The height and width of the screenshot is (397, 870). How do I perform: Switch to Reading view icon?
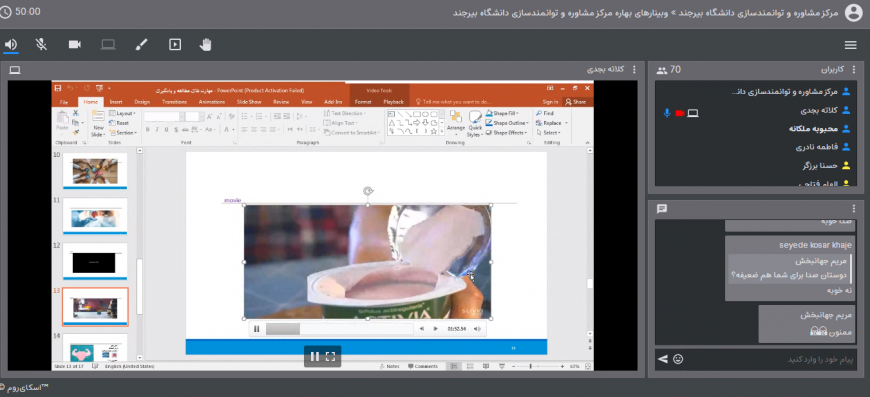point(486,367)
